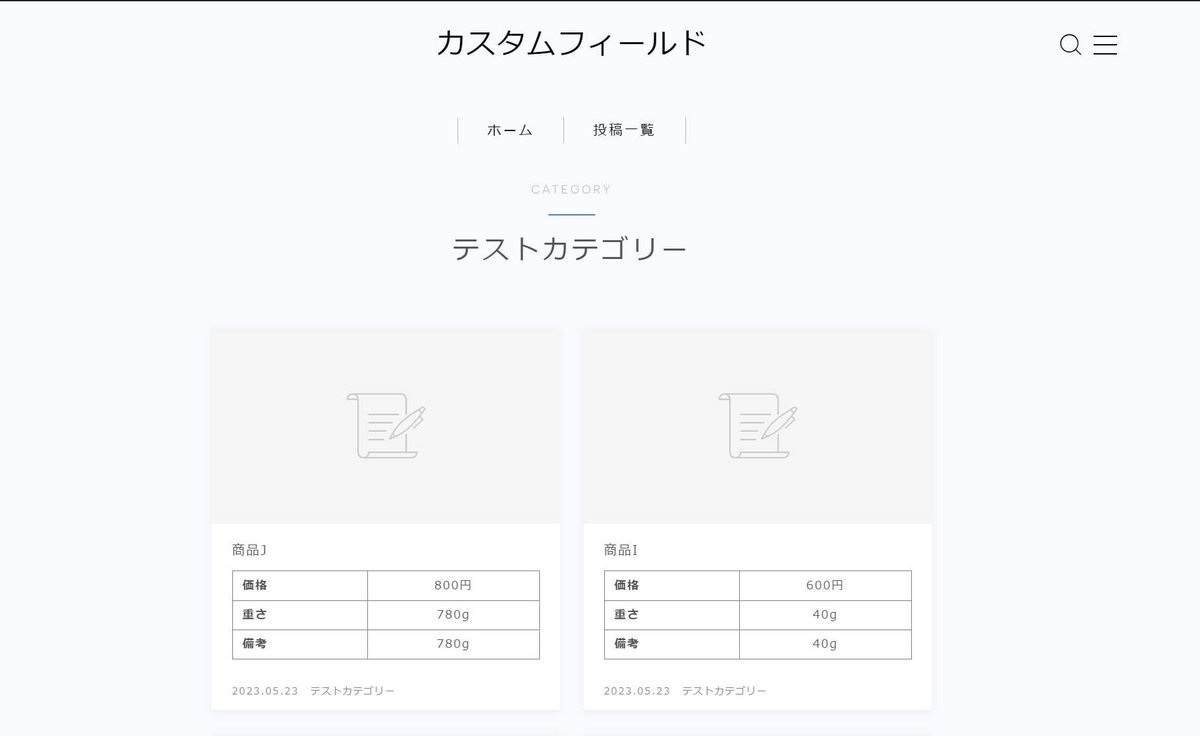Click テストカテゴリー link under 商品I card
This screenshot has width=1200, height=736.
pos(724,691)
